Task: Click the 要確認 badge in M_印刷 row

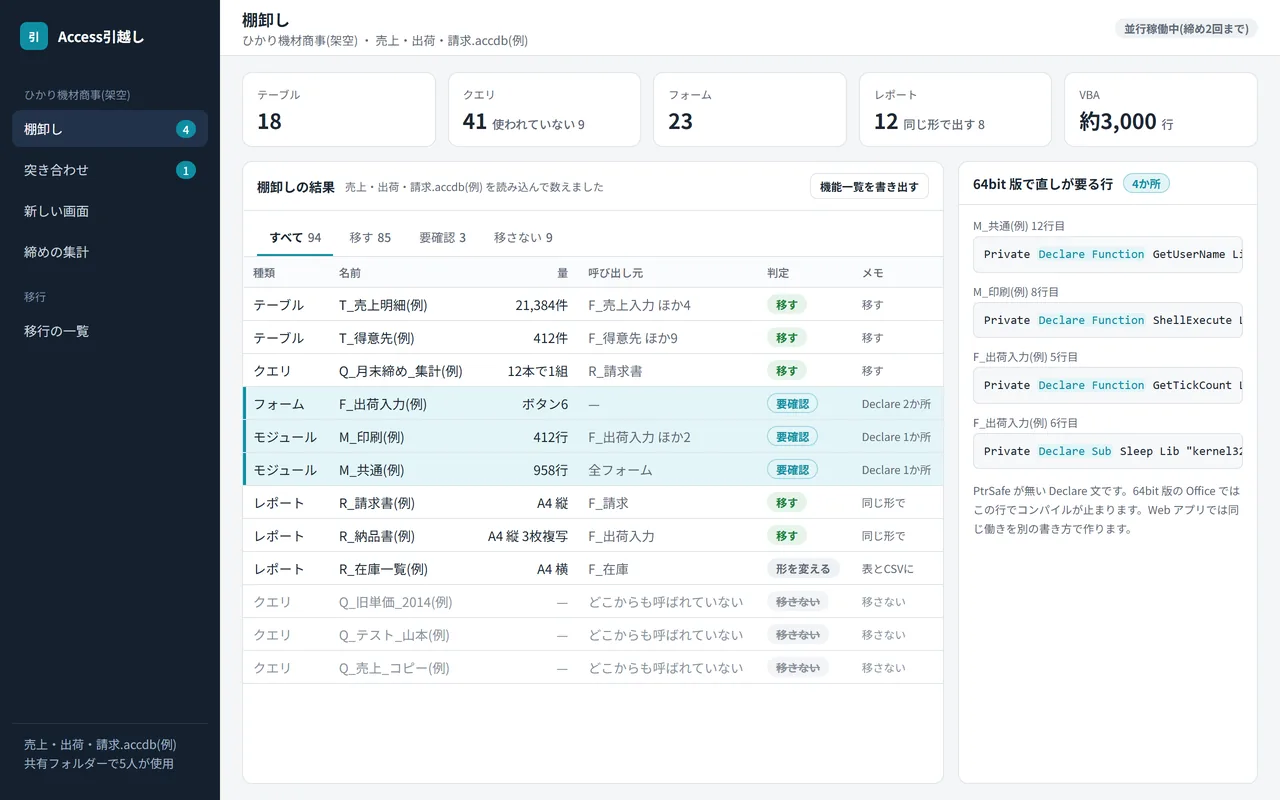Action: point(792,437)
